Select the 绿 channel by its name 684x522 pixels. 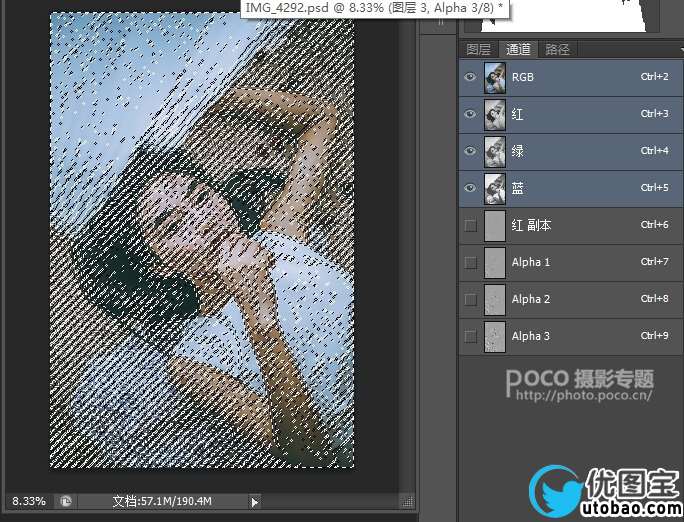(518, 151)
